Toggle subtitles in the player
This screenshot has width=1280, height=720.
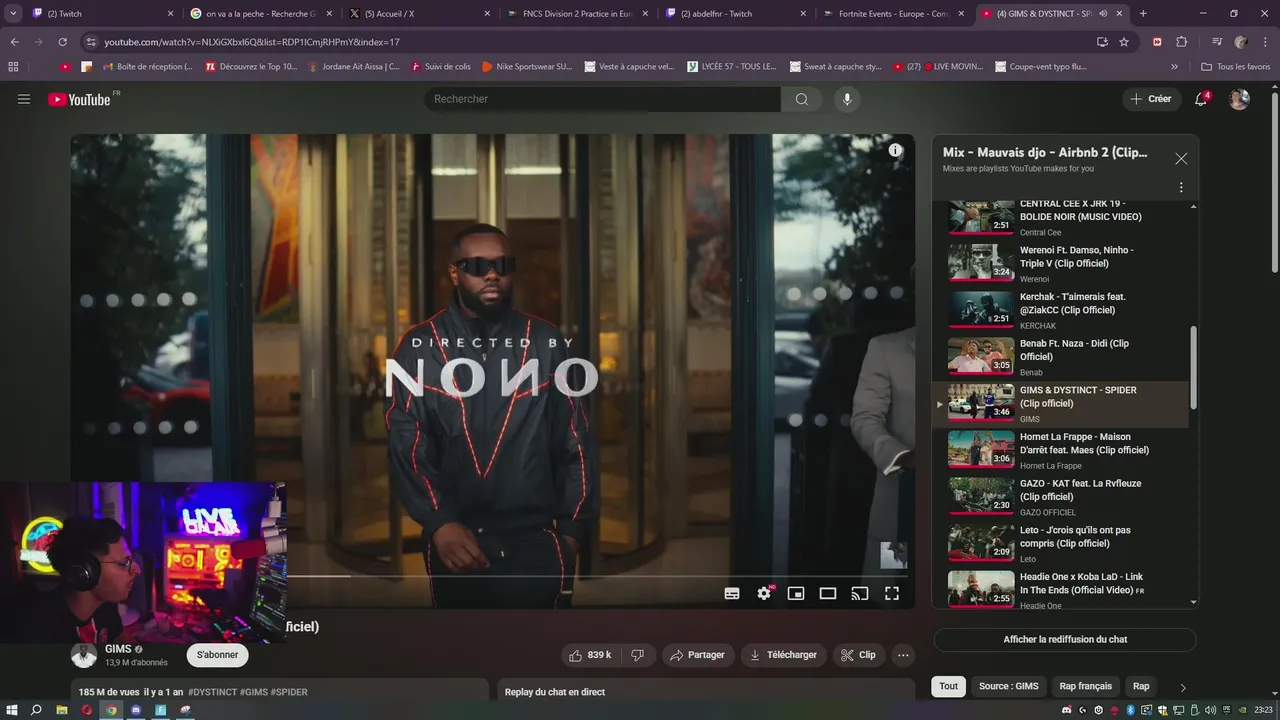pos(732,593)
